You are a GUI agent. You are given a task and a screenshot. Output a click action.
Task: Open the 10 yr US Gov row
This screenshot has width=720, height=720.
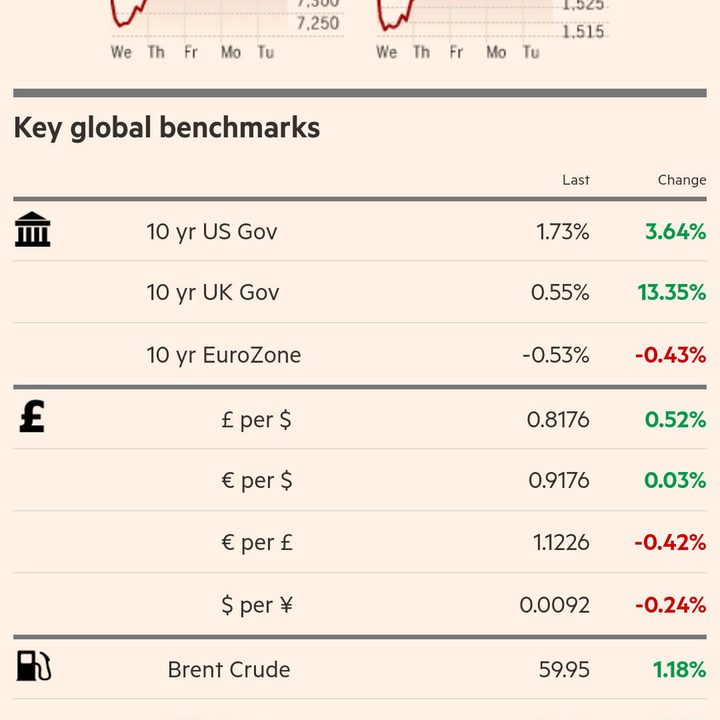click(x=212, y=232)
